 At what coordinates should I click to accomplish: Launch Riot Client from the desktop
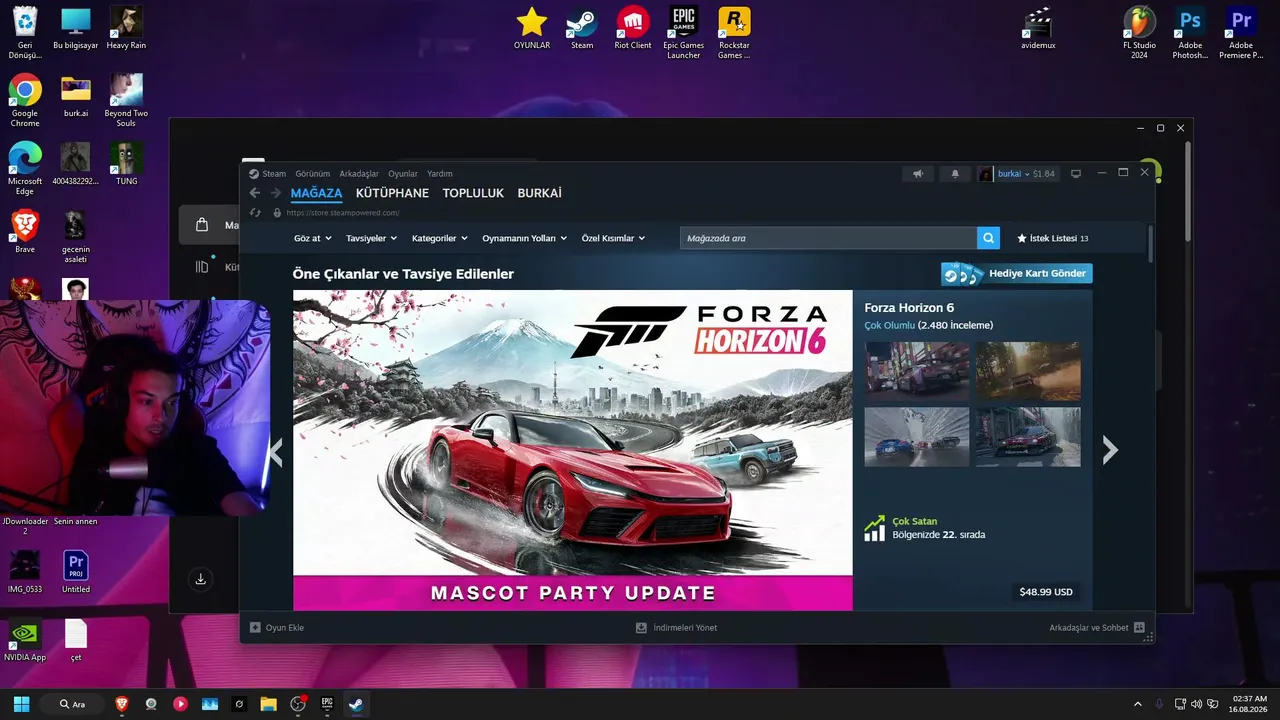point(633,28)
